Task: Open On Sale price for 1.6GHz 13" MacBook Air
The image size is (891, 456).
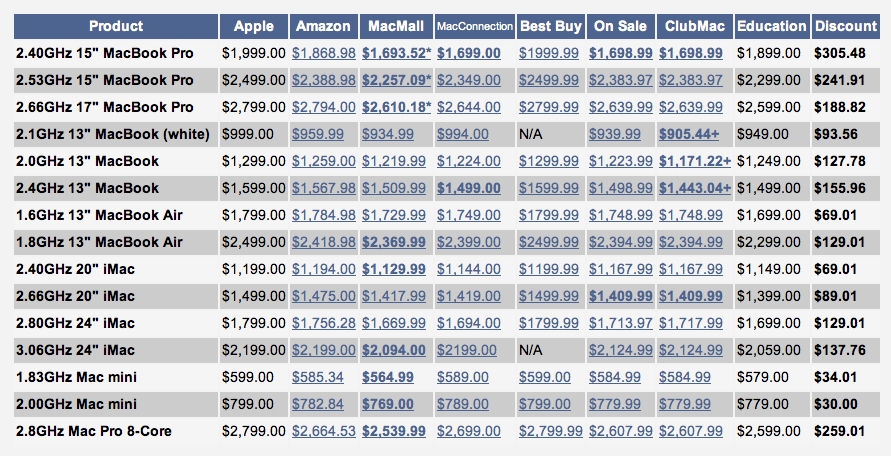Action: pyautogui.click(x=621, y=215)
